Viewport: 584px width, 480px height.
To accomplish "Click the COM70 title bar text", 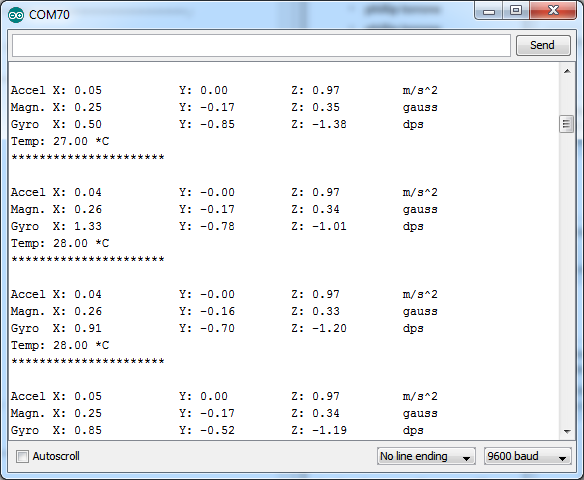I will pos(49,15).
